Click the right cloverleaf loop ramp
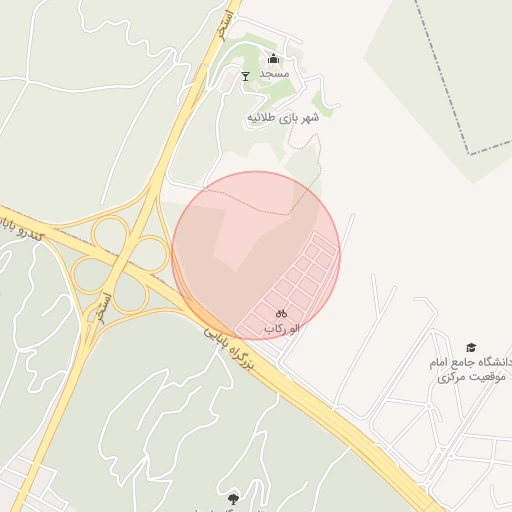 (x=149, y=255)
